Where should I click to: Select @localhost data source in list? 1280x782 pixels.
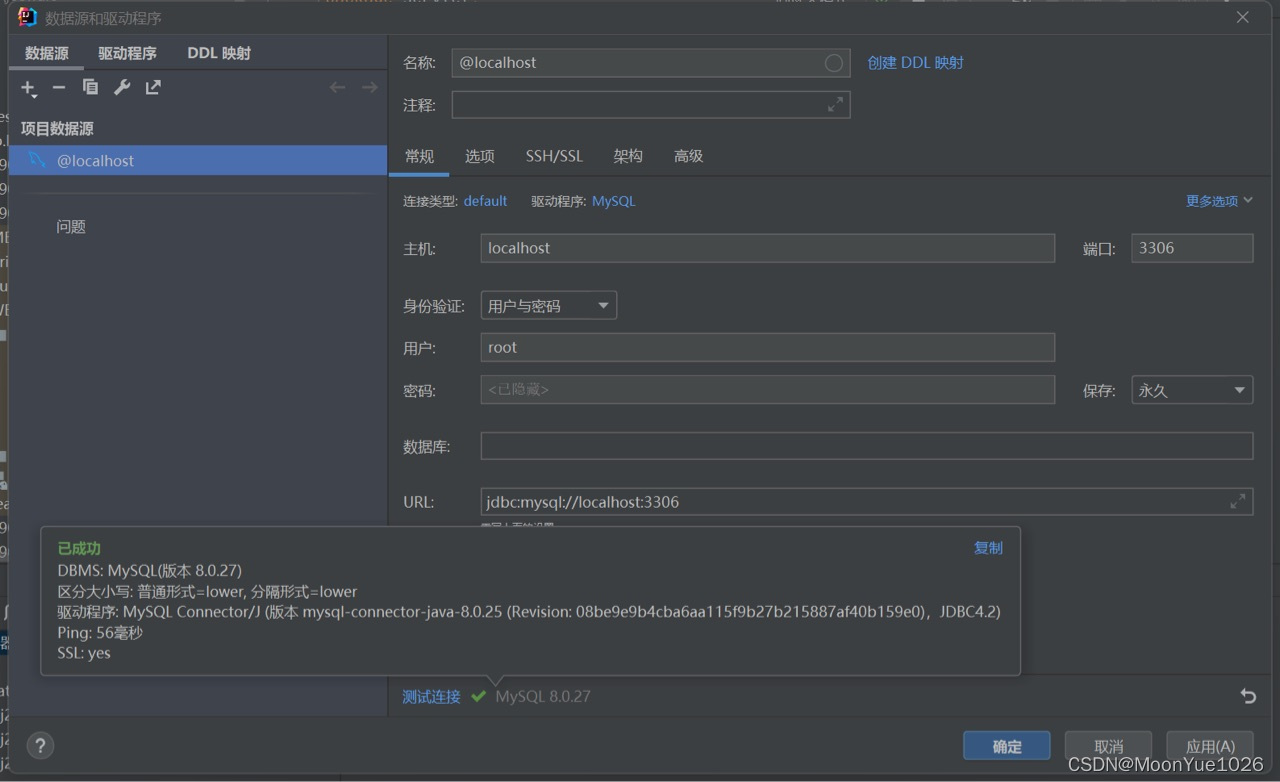point(198,160)
